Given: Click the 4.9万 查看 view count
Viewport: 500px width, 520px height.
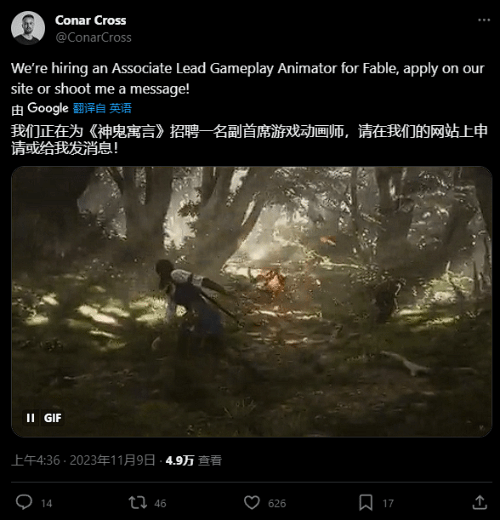Looking at the screenshot, I should click(194, 460).
